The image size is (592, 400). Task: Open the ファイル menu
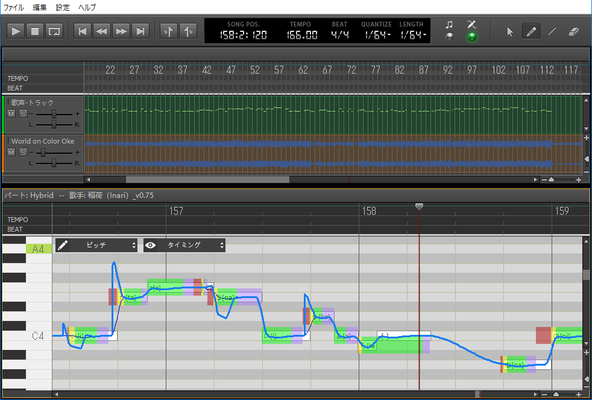coord(14,7)
